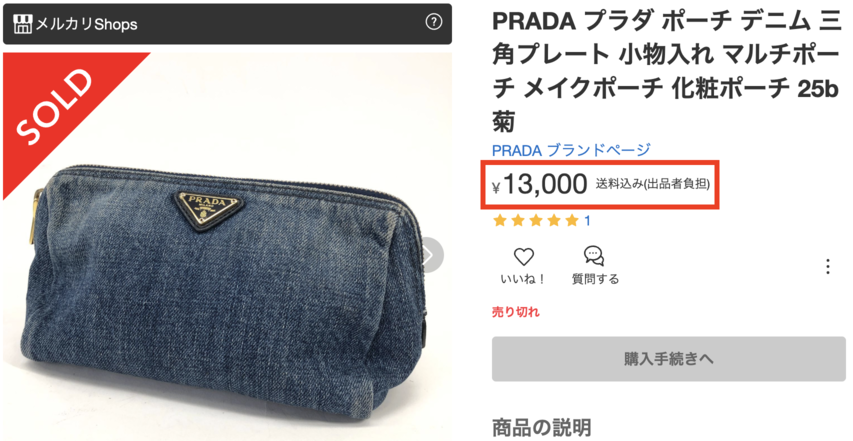Click the いいね! label under the heart

523,279
